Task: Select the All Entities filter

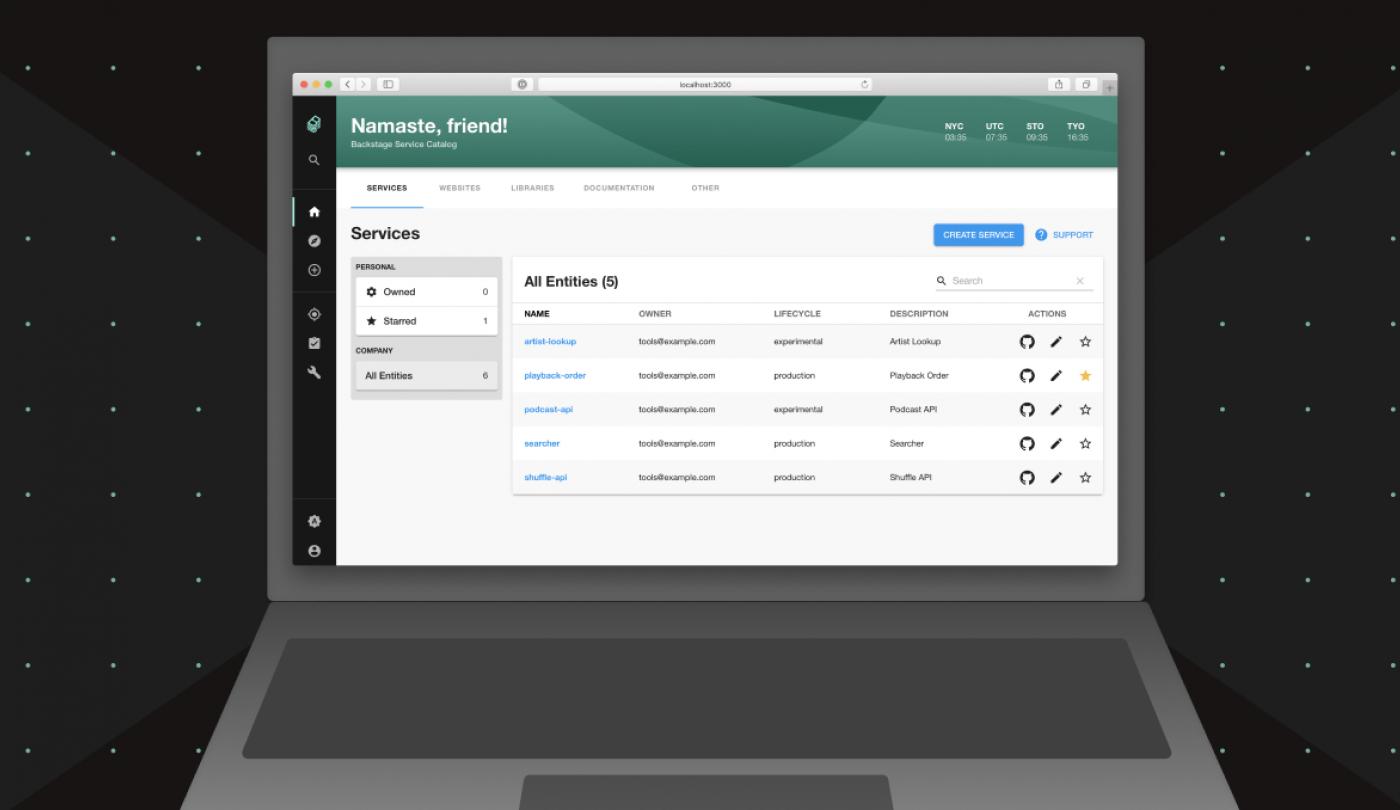Action: (x=426, y=376)
